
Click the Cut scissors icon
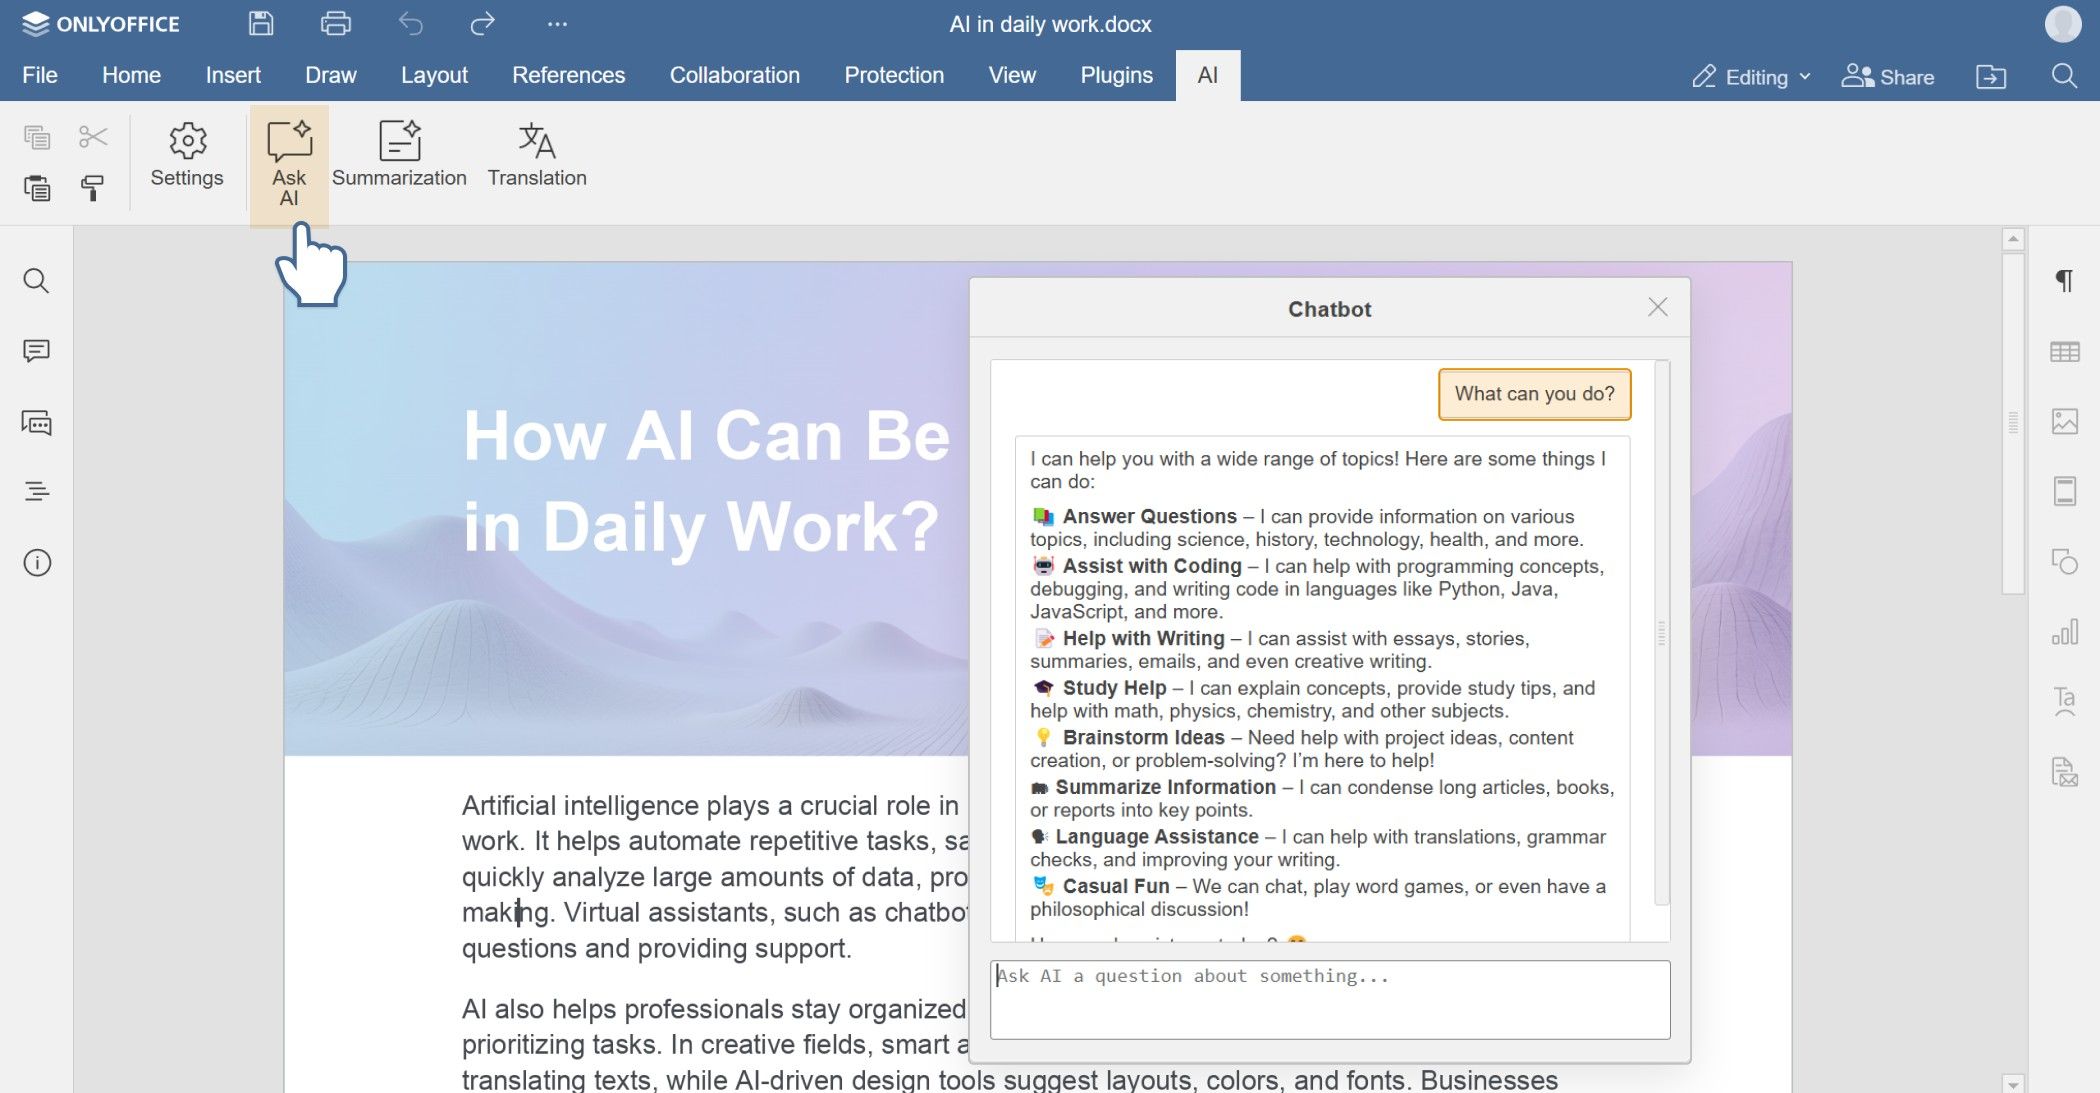click(x=93, y=137)
